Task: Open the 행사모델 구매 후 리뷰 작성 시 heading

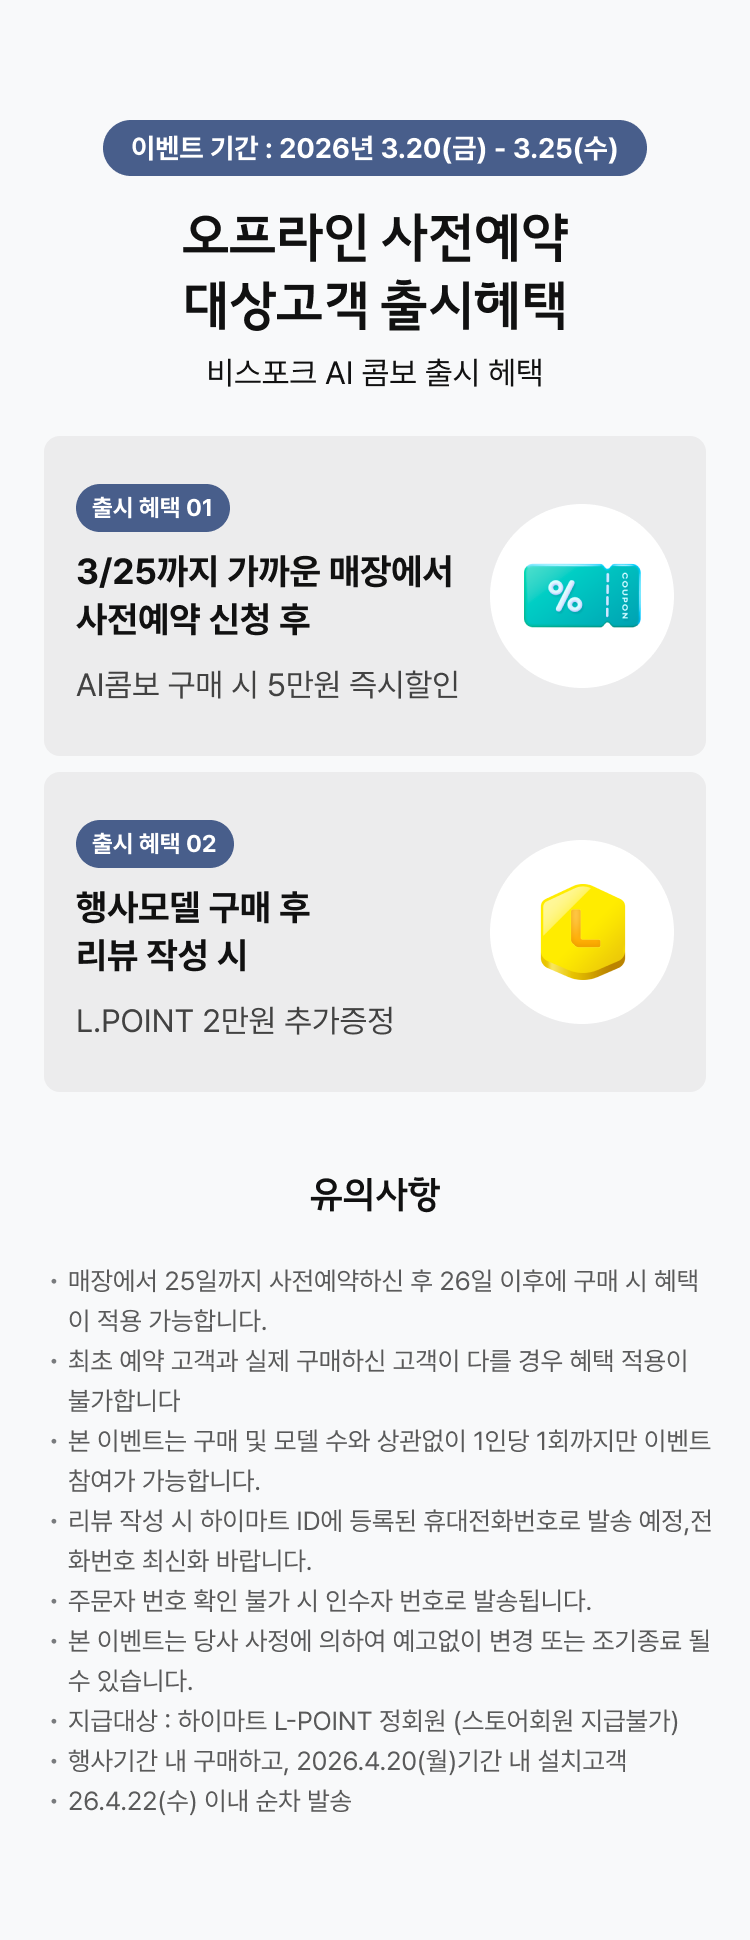Action: click(x=194, y=931)
